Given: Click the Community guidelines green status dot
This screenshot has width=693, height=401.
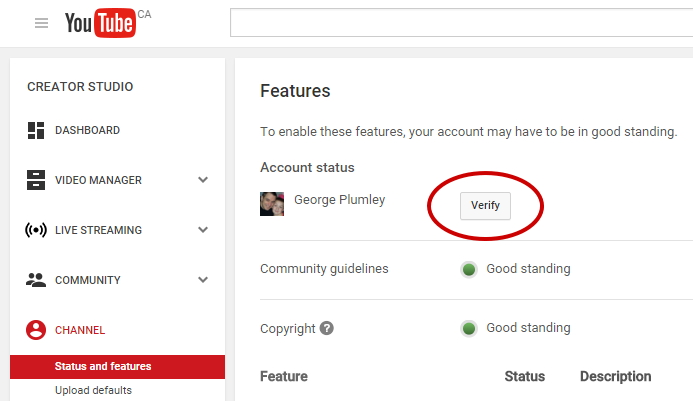Looking at the screenshot, I should click(469, 269).
